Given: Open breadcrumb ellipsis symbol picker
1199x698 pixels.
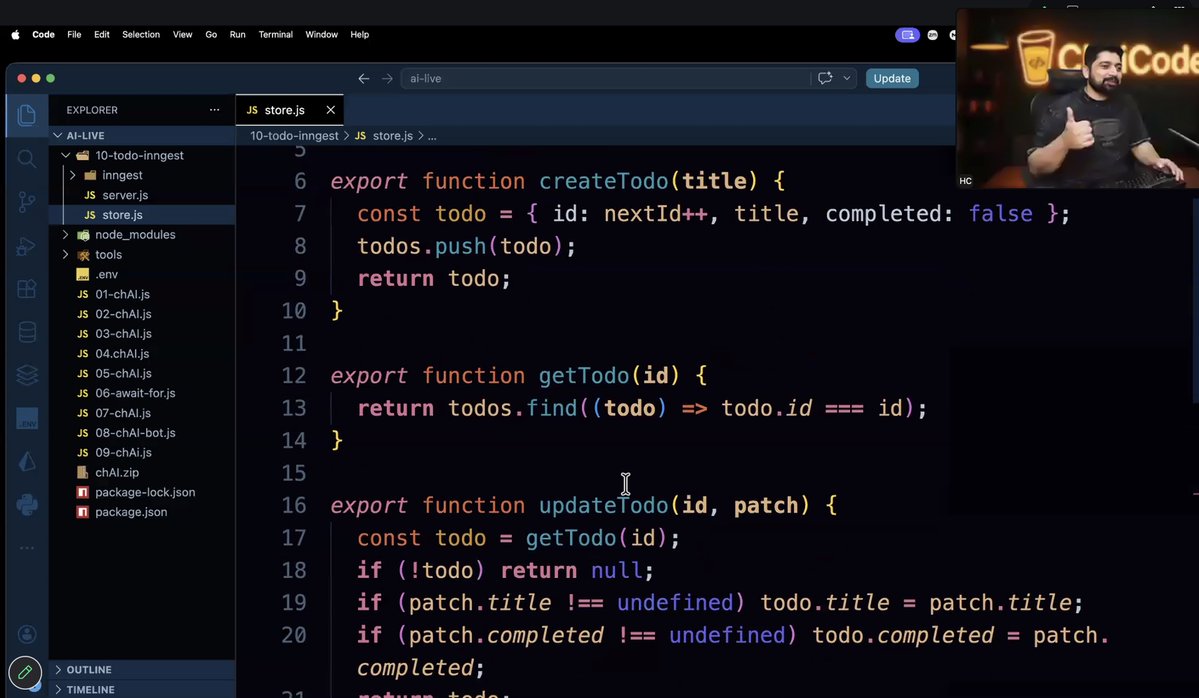Looking at the screenshot, I should coord(432,136).
